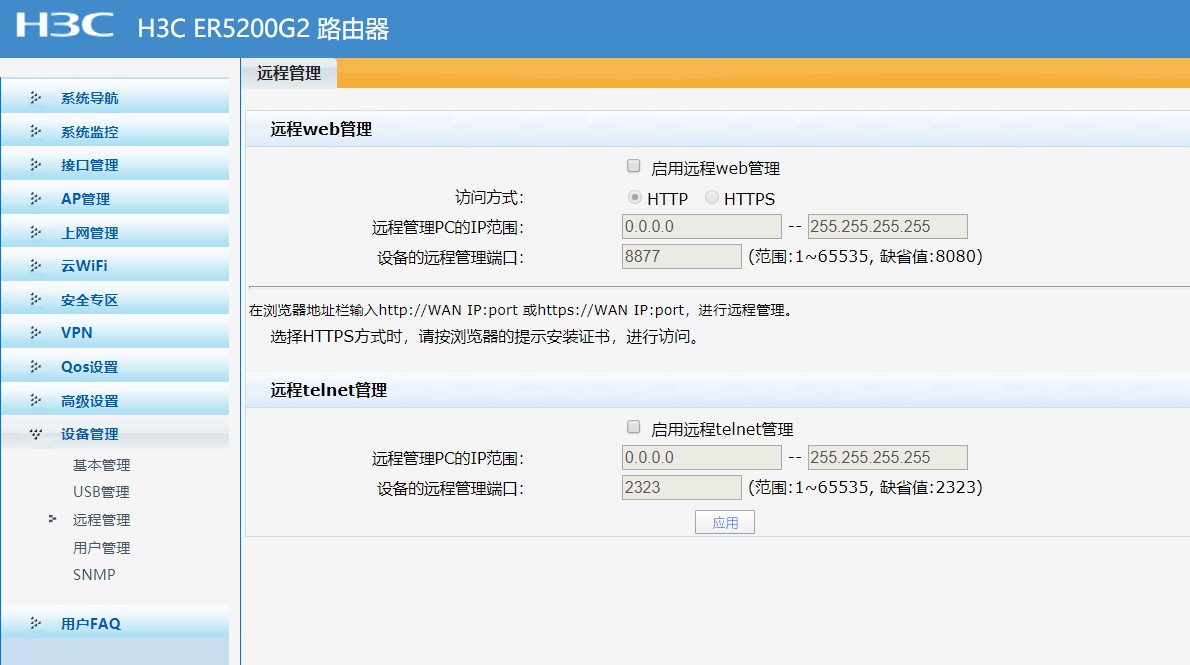The width and height of the screenshot is (1190, 665).
Task: Click telnet start IP field 0.0.0.0
Action: (x=701, y=457)
